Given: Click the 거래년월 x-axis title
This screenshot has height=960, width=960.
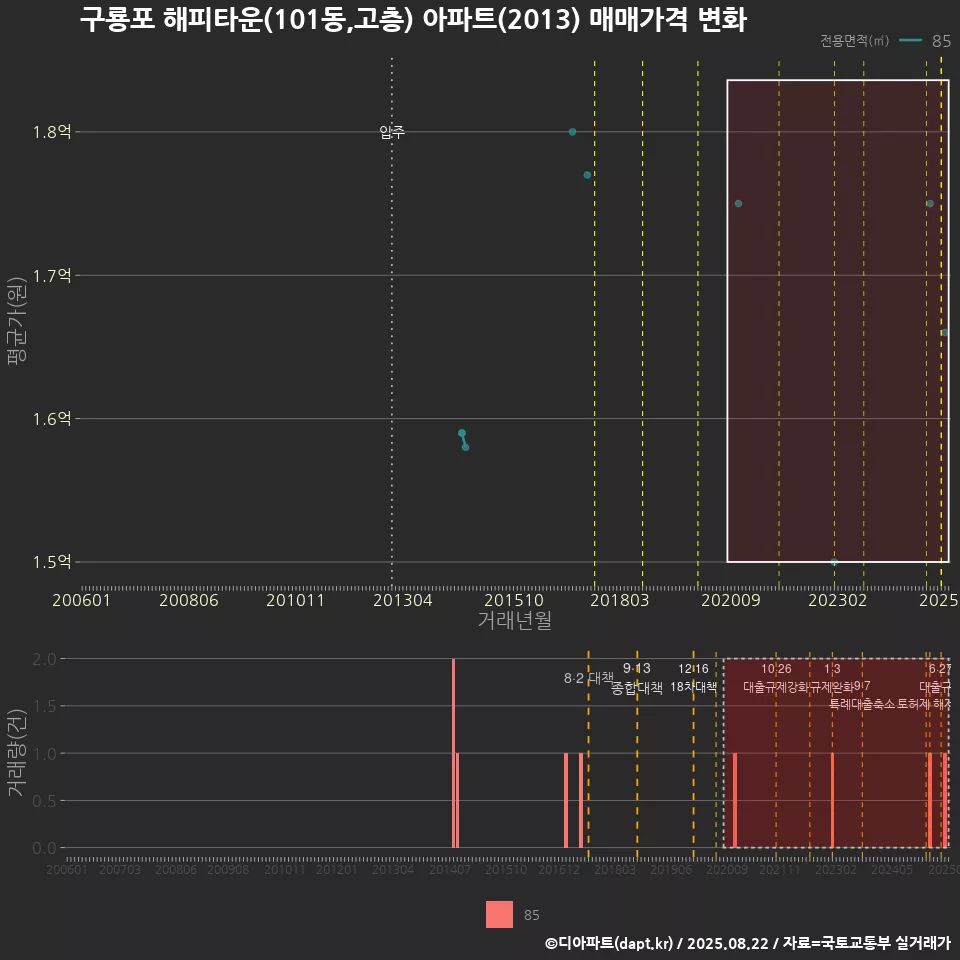Looking at the screenshot, I should click(515, 620).
